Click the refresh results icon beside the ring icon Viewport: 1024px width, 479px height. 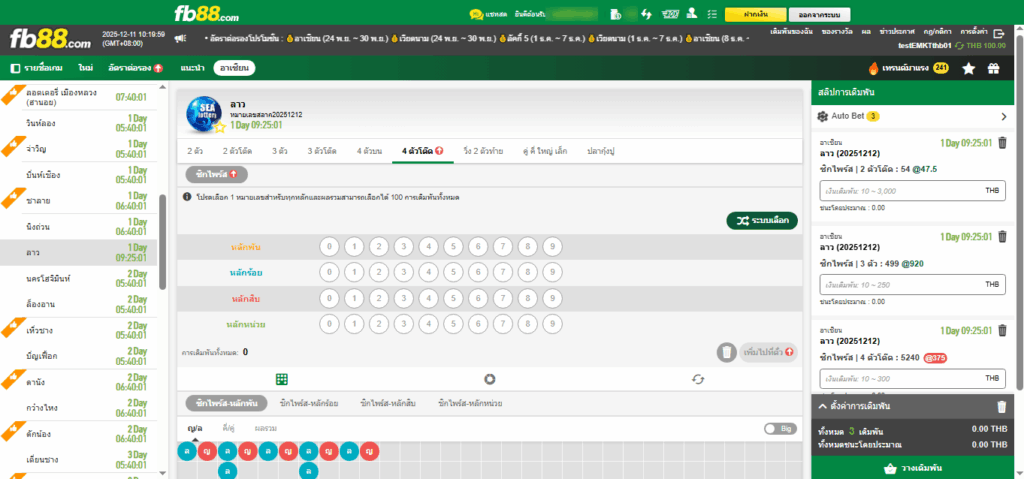click(x=698, y=379)
